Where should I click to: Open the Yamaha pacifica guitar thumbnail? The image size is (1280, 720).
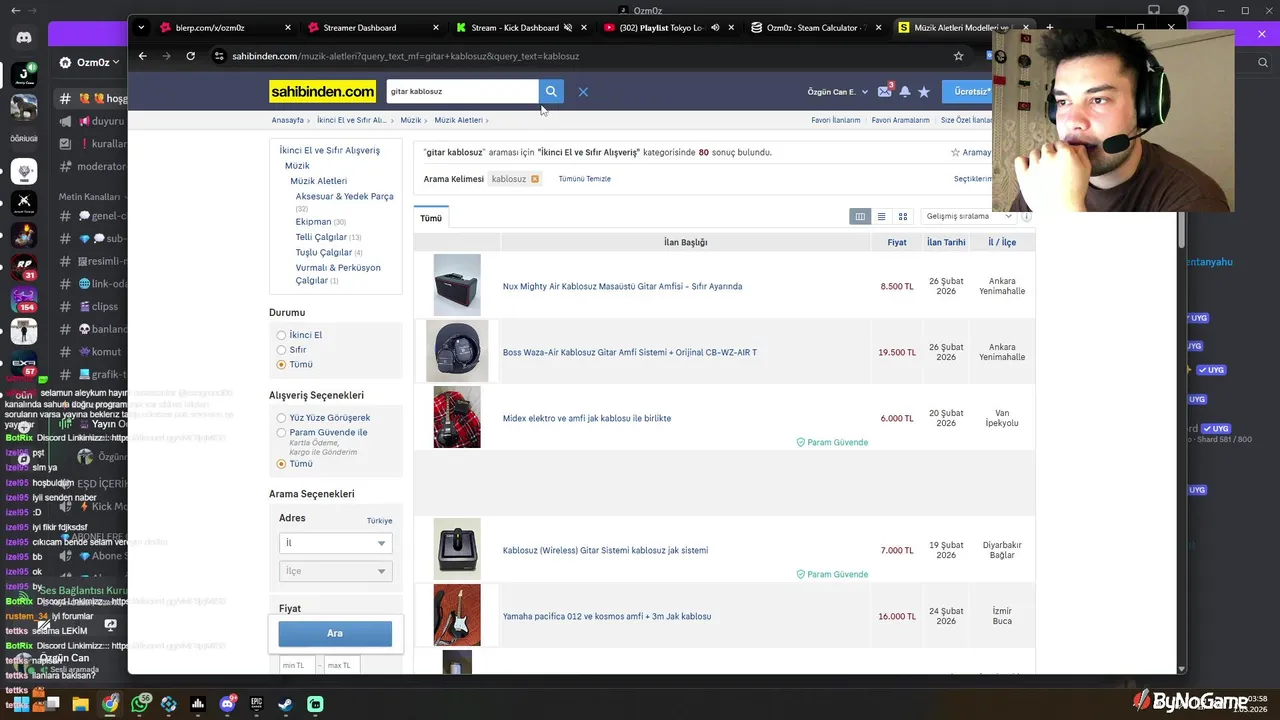coord(457,615)
